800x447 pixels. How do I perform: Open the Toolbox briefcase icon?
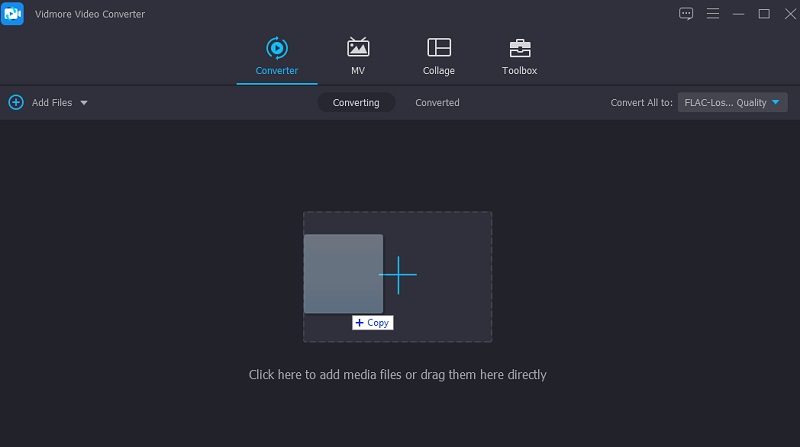pos(519,47)
